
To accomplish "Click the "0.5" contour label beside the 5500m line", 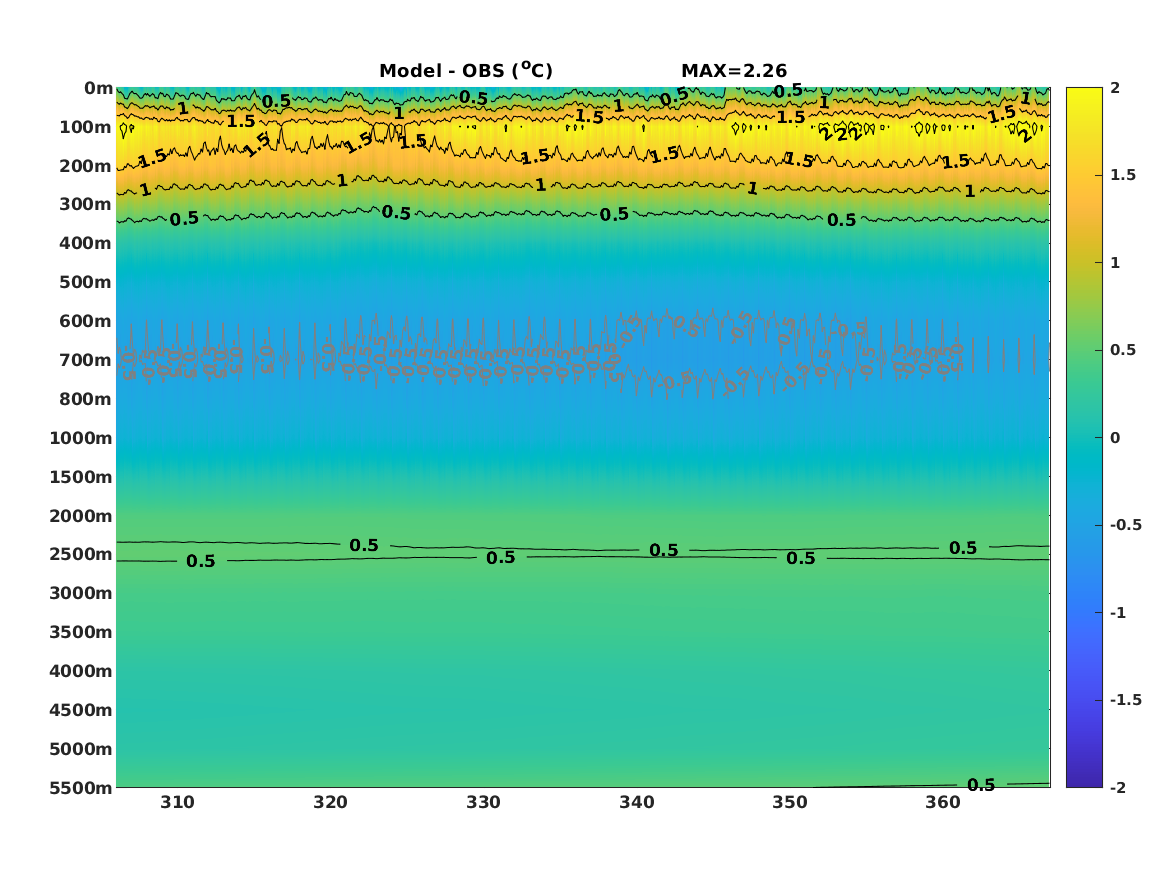I will [x=981, y=785].
